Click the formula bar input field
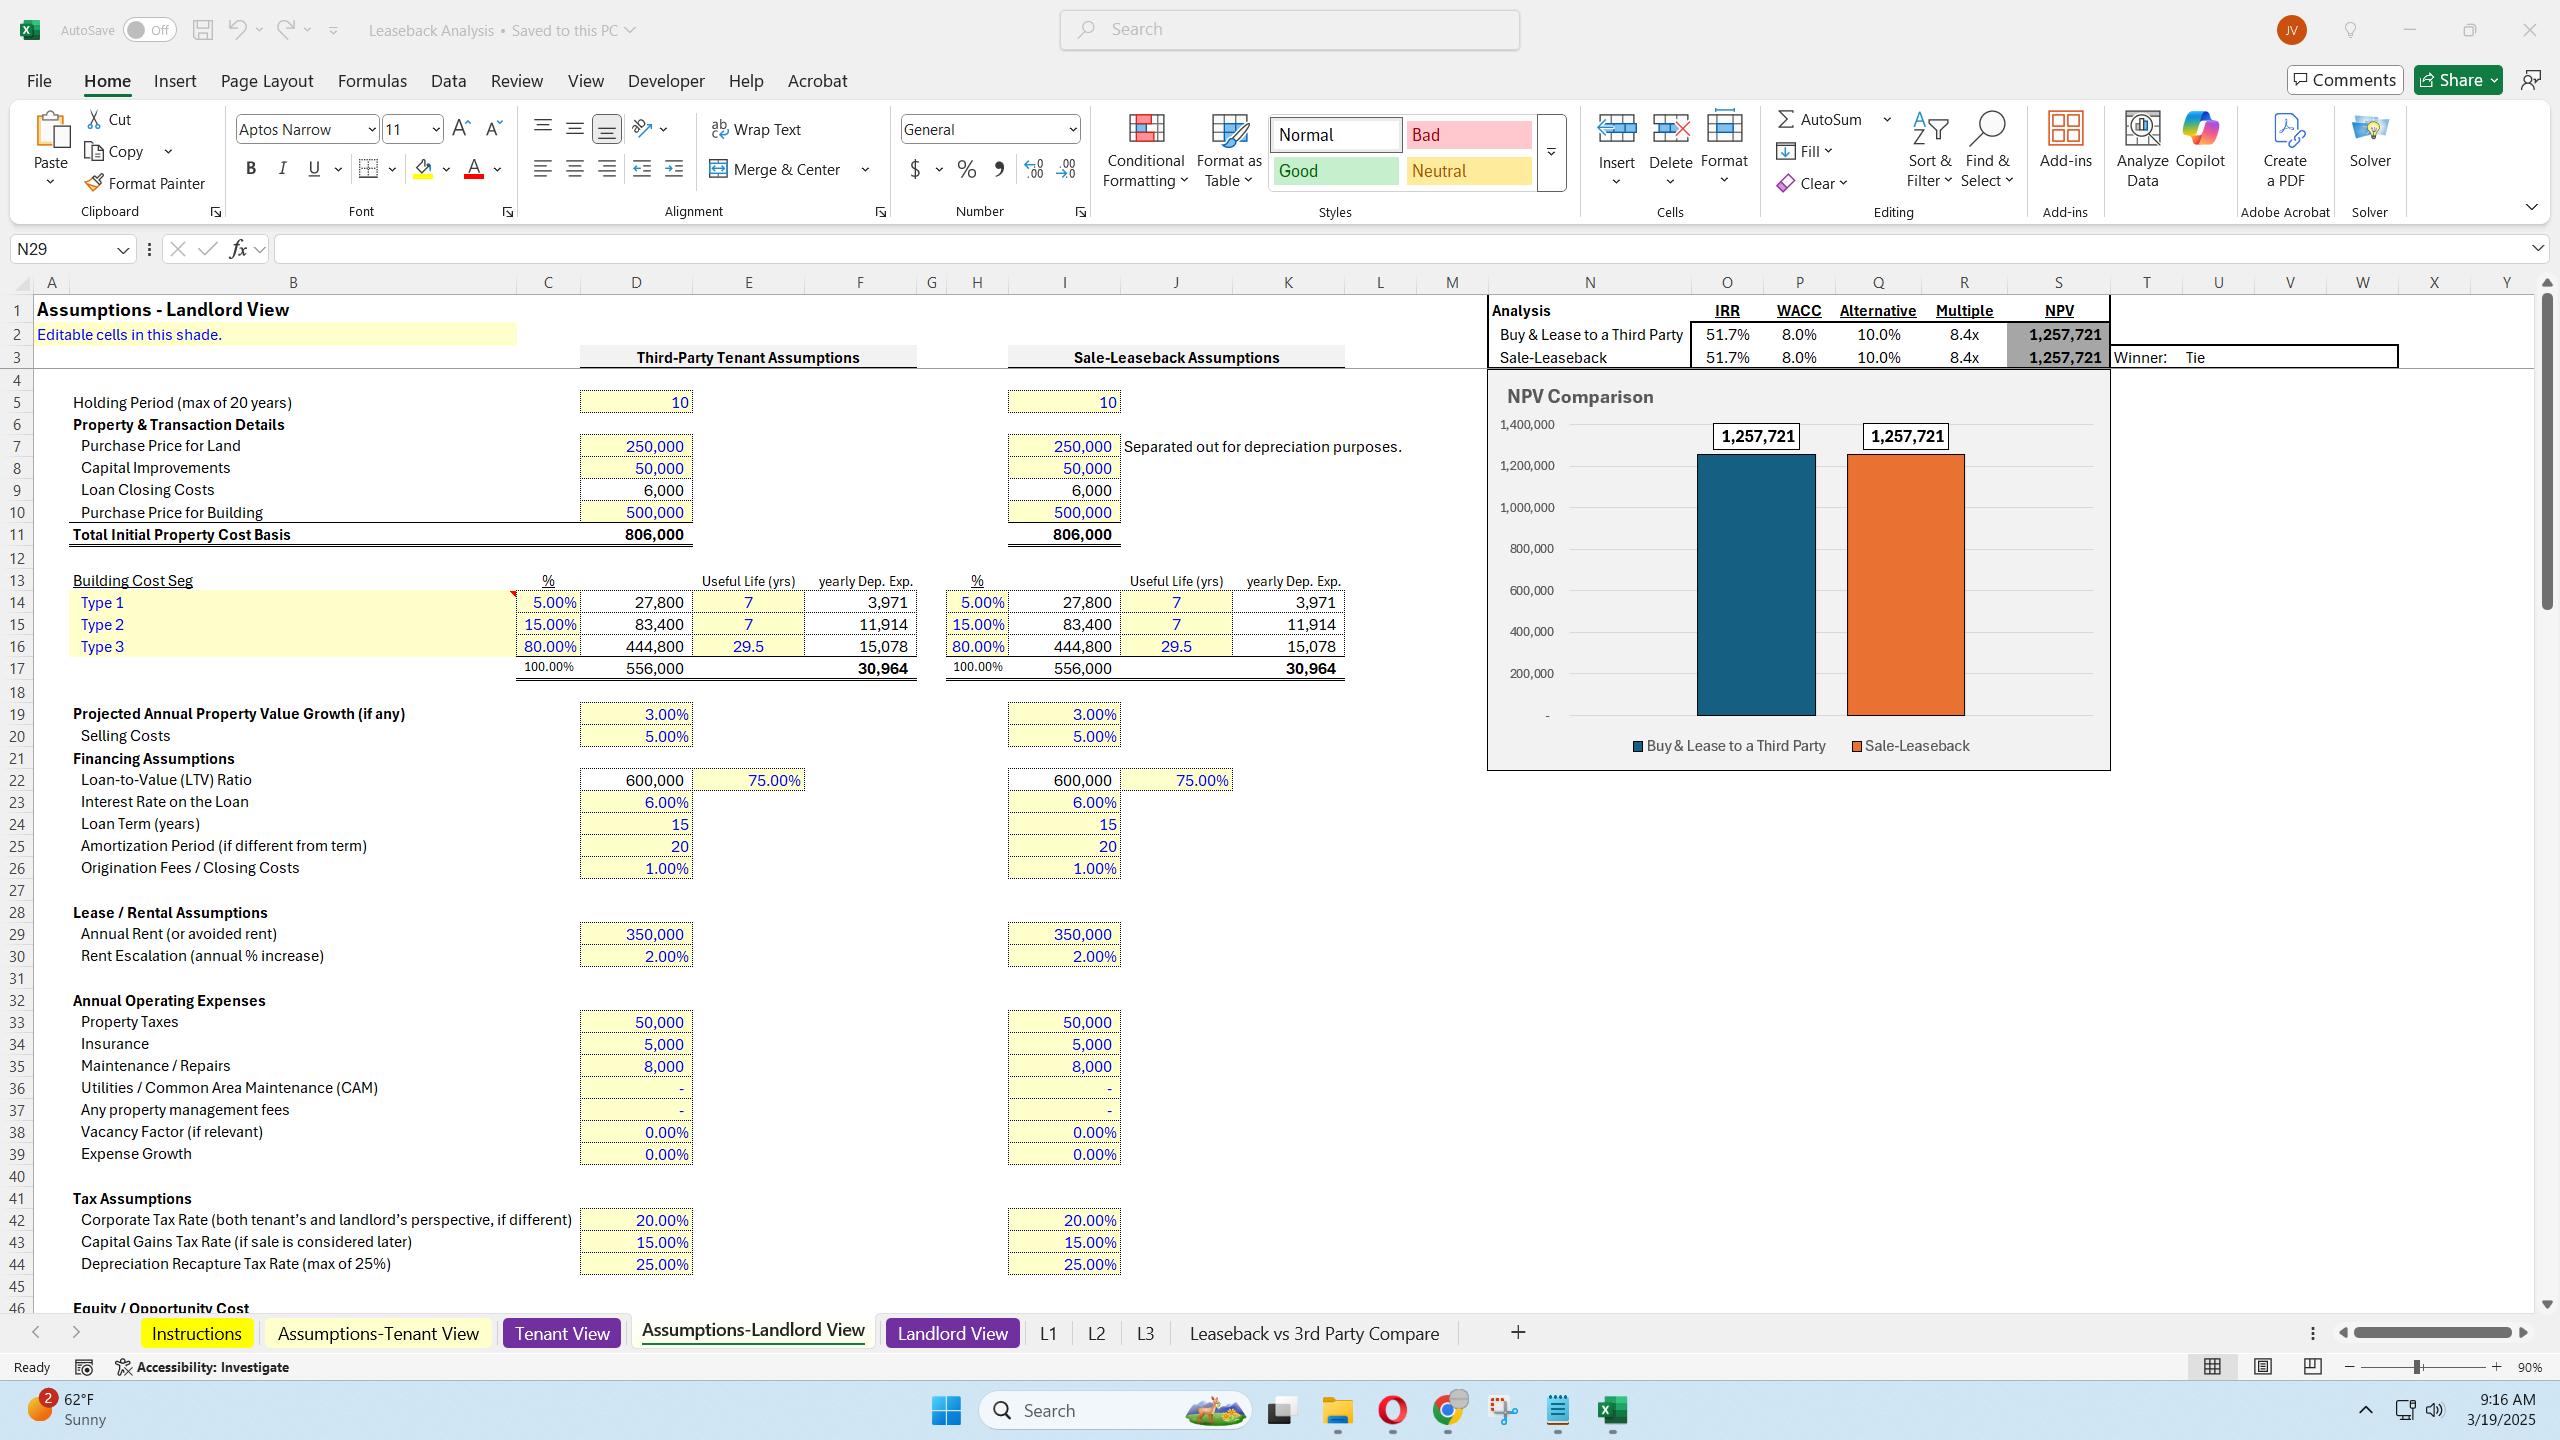The image size is (2560, 1440). (1400, 249)
